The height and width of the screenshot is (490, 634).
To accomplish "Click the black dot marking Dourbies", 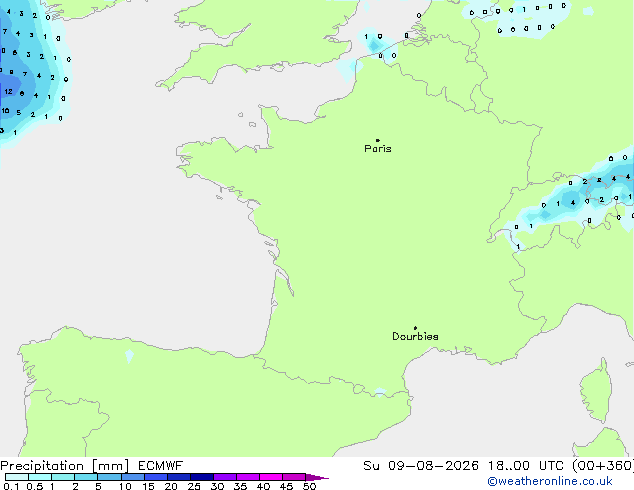I will 416,328.
